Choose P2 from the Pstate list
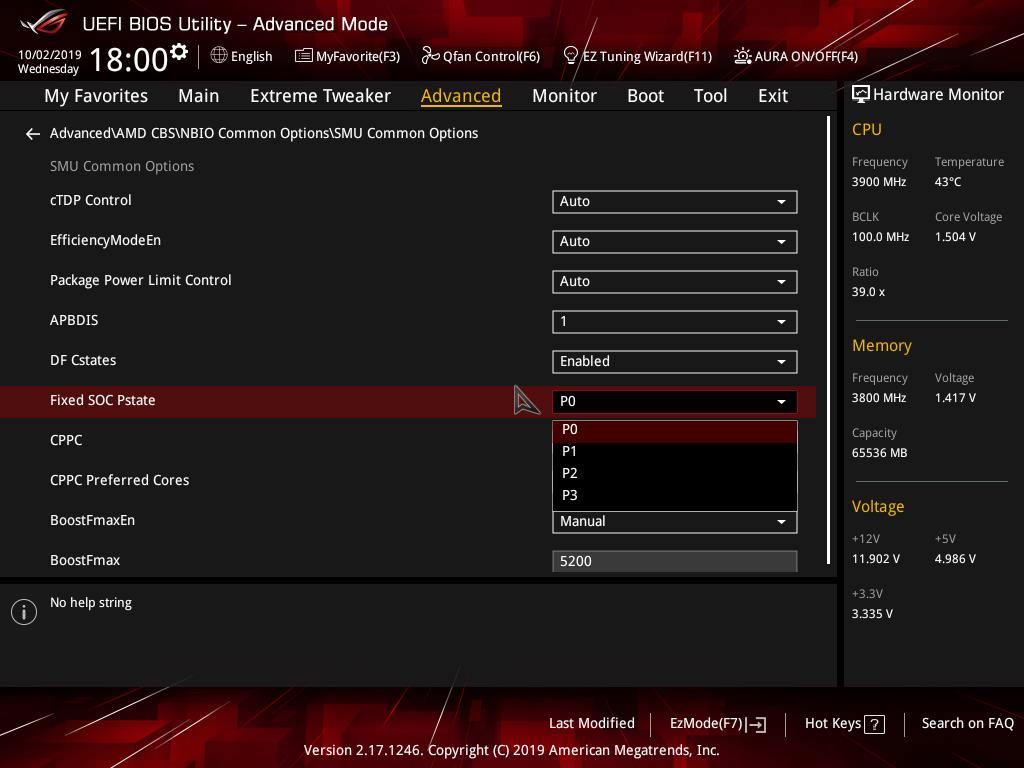The width and height of the screenshot is (1024, 768). (675, 473)
